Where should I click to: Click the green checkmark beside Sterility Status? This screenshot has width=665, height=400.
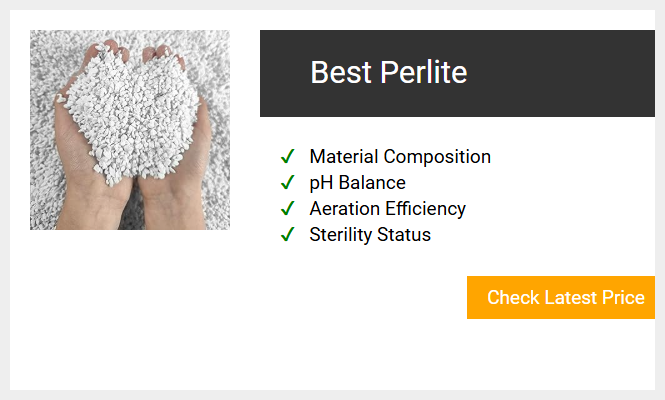click(288, 234)
